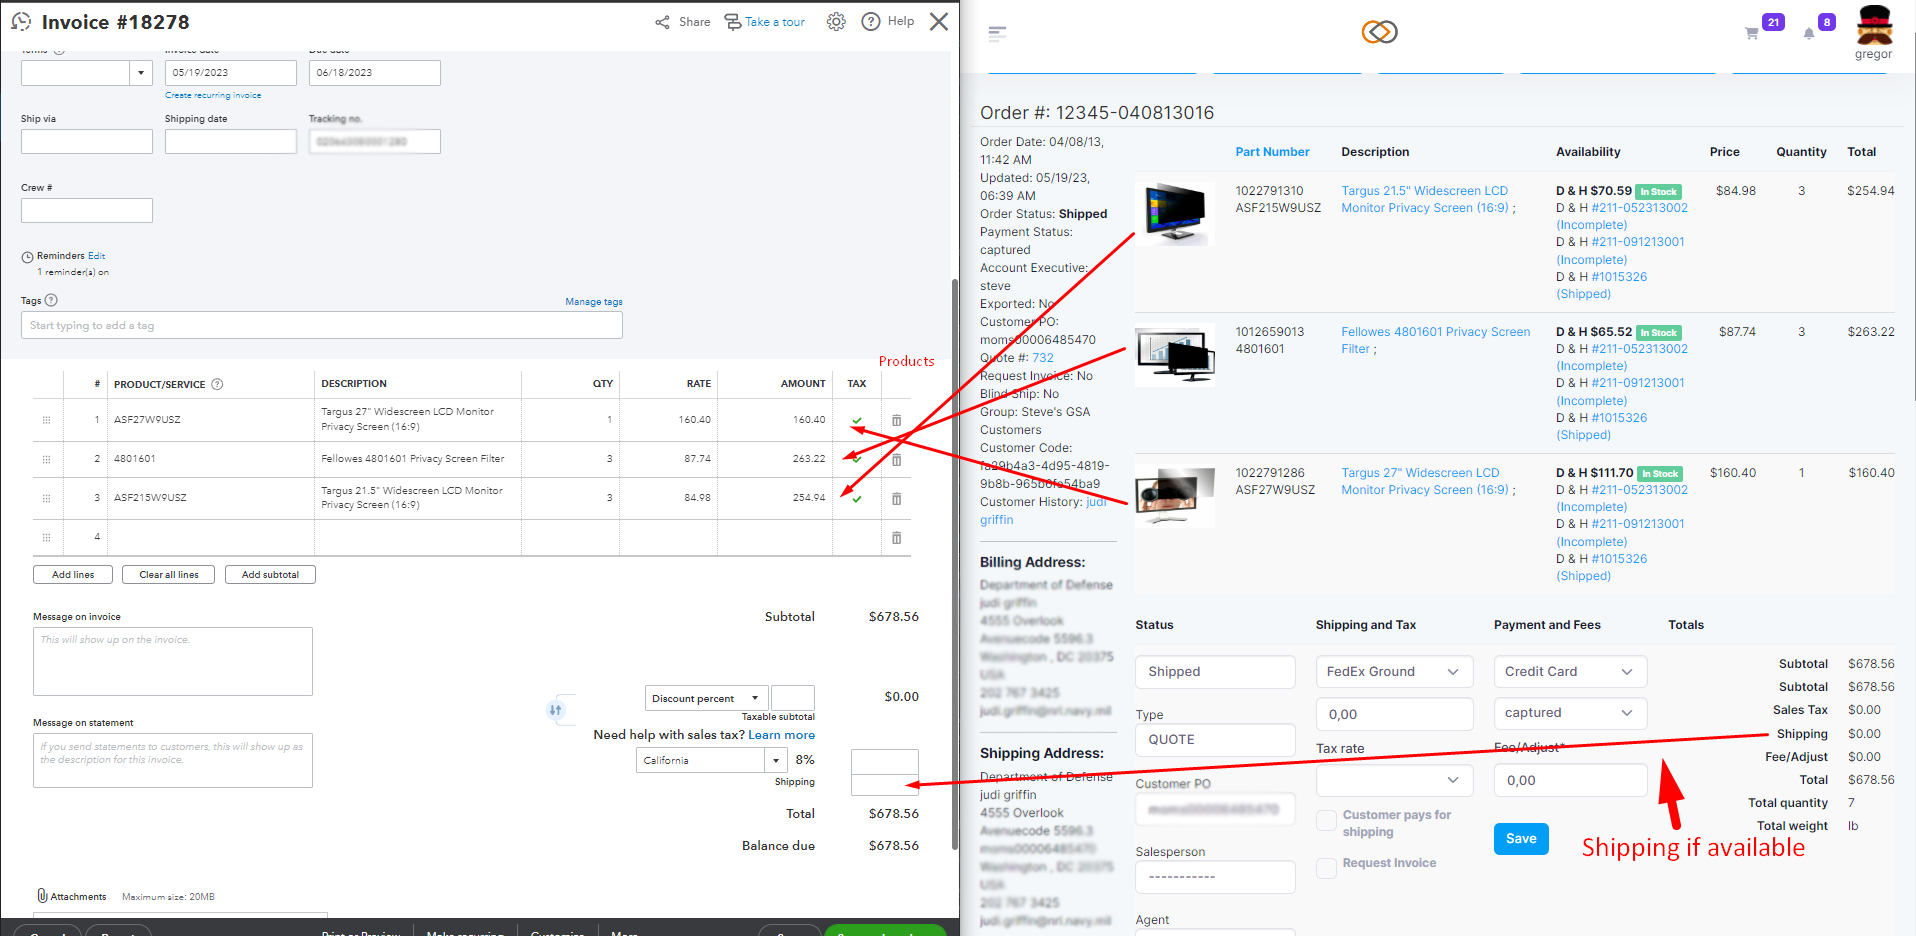
Task: Click the Part Number column header
Action: 1272,152
